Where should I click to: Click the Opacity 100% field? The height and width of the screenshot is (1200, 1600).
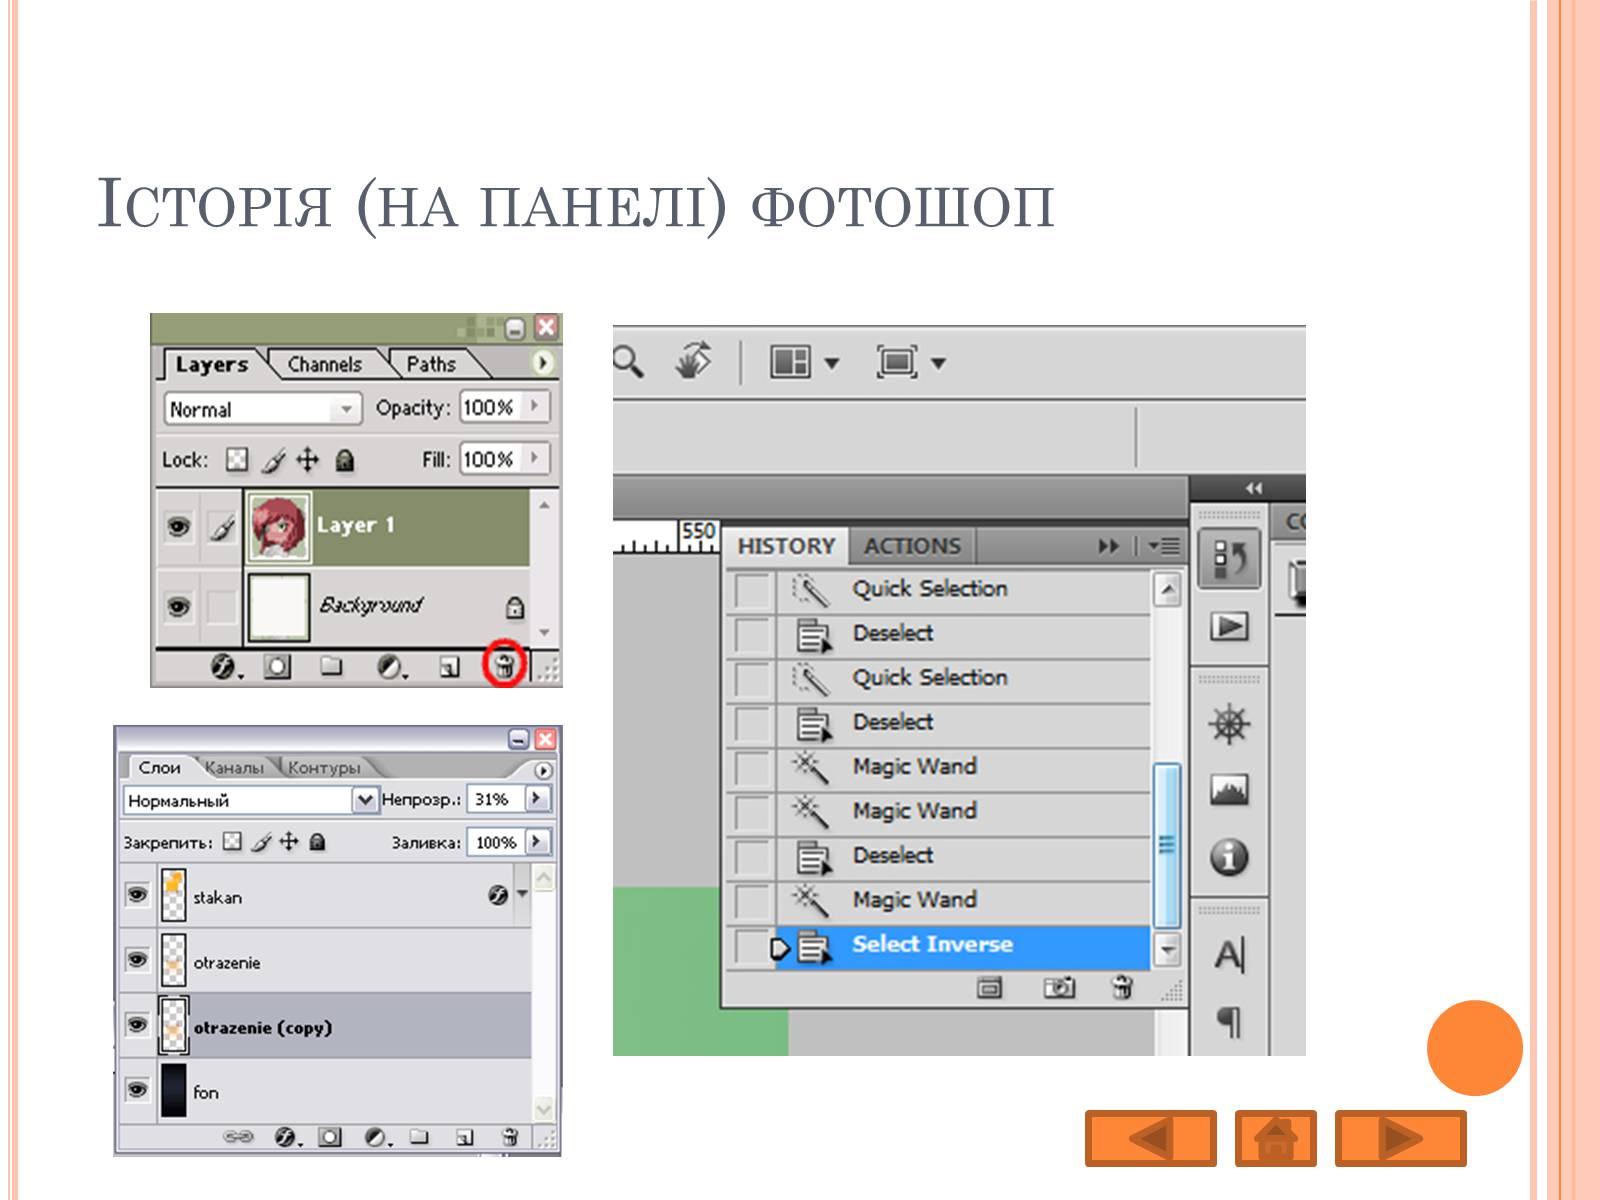pyautogui.click(x=490, y=407)
